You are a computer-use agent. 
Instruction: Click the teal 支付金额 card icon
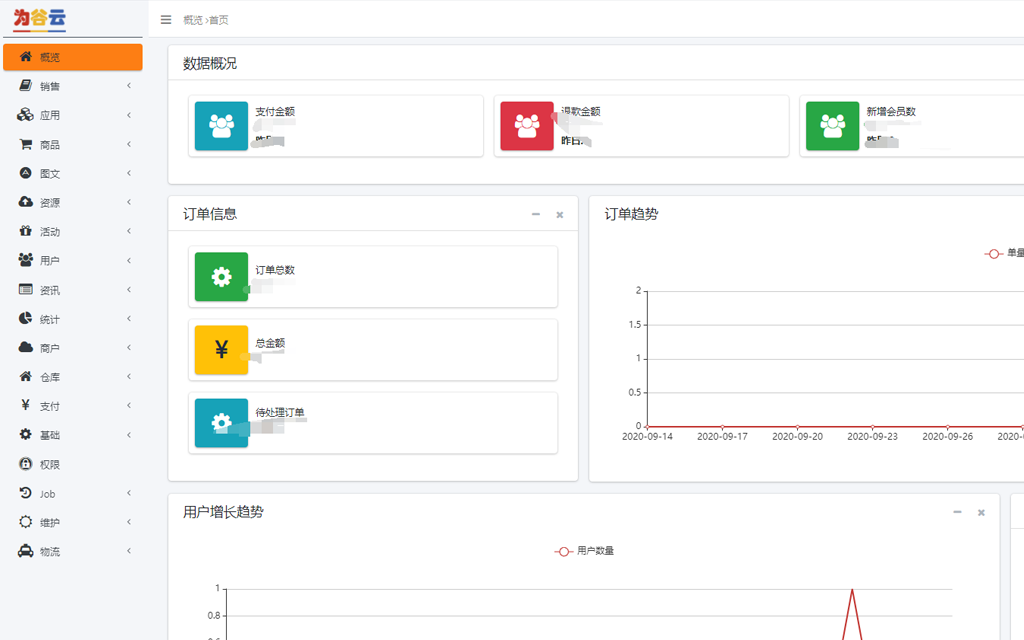click(x=221, y=126)
